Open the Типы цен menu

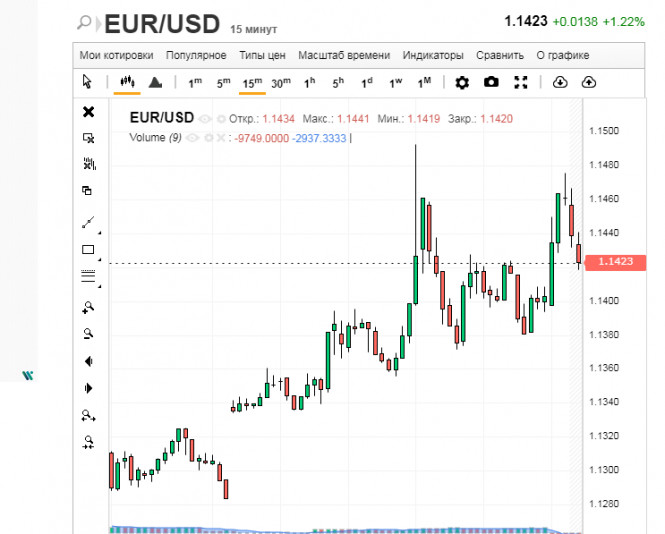[262, 56]
